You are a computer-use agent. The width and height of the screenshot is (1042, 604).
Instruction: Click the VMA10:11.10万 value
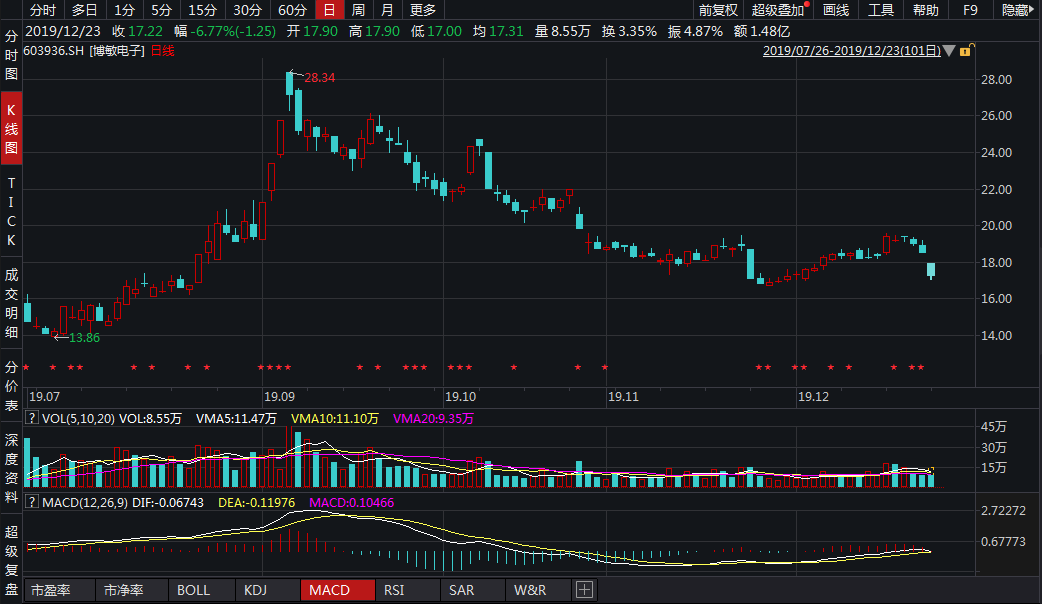coord(335,419)
